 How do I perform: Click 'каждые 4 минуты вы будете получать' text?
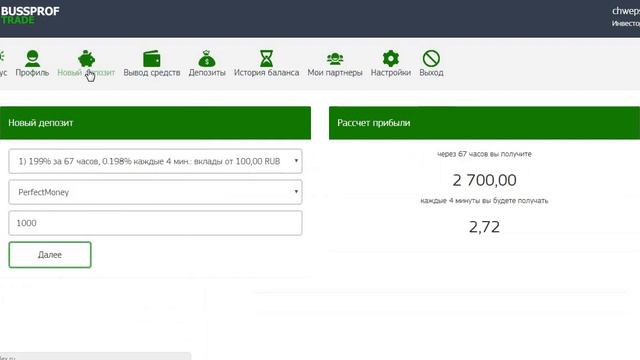[484, 201]
